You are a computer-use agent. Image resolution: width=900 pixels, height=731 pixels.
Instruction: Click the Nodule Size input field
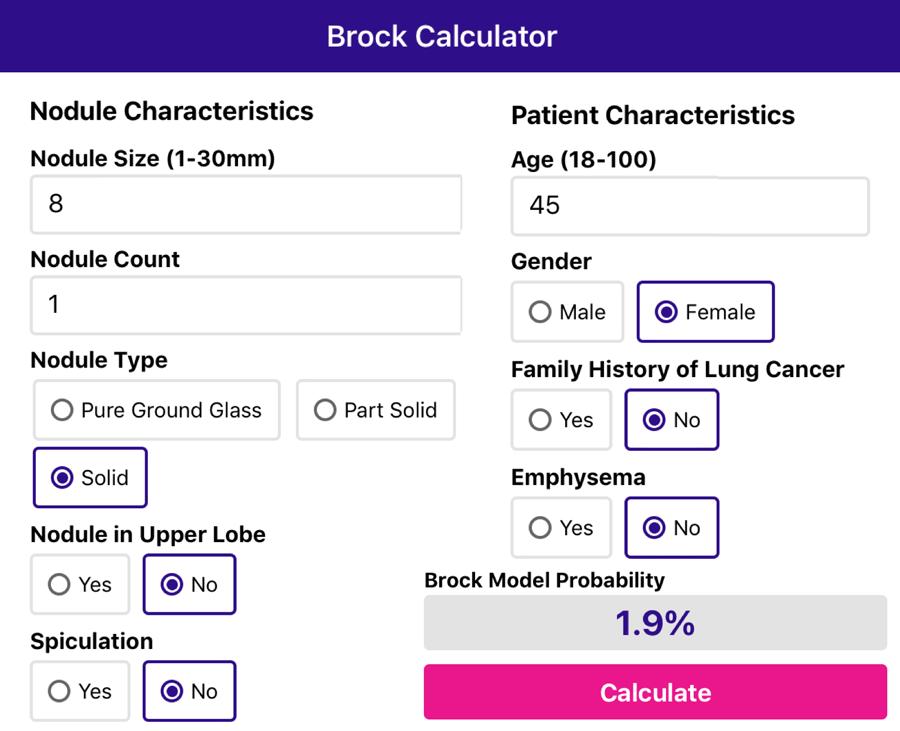coord(246,204)
